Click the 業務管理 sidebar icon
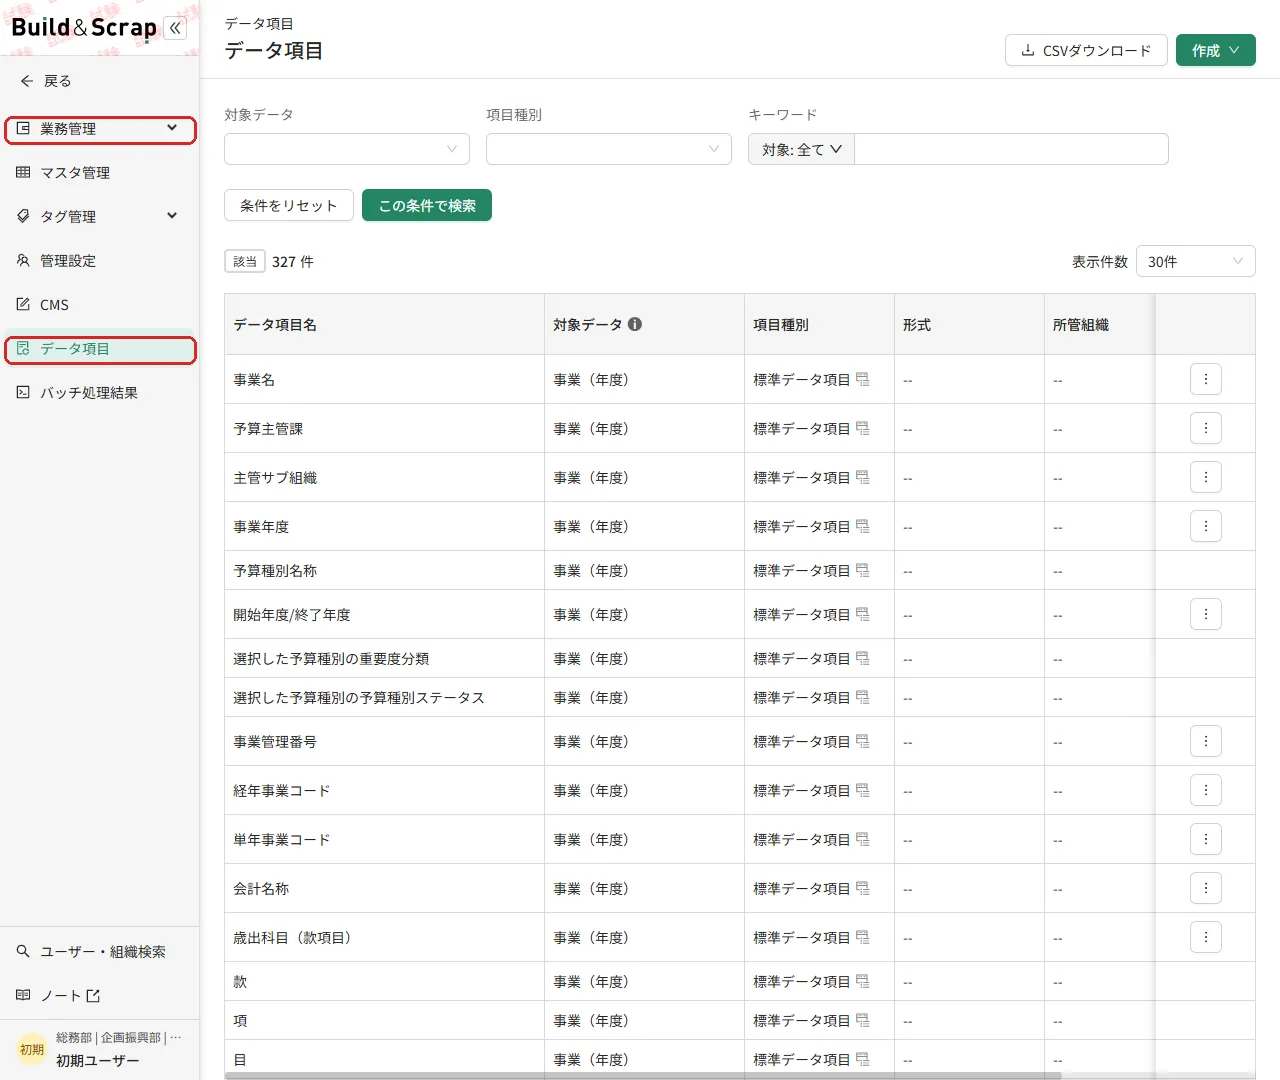 click(x=23, y=128)
